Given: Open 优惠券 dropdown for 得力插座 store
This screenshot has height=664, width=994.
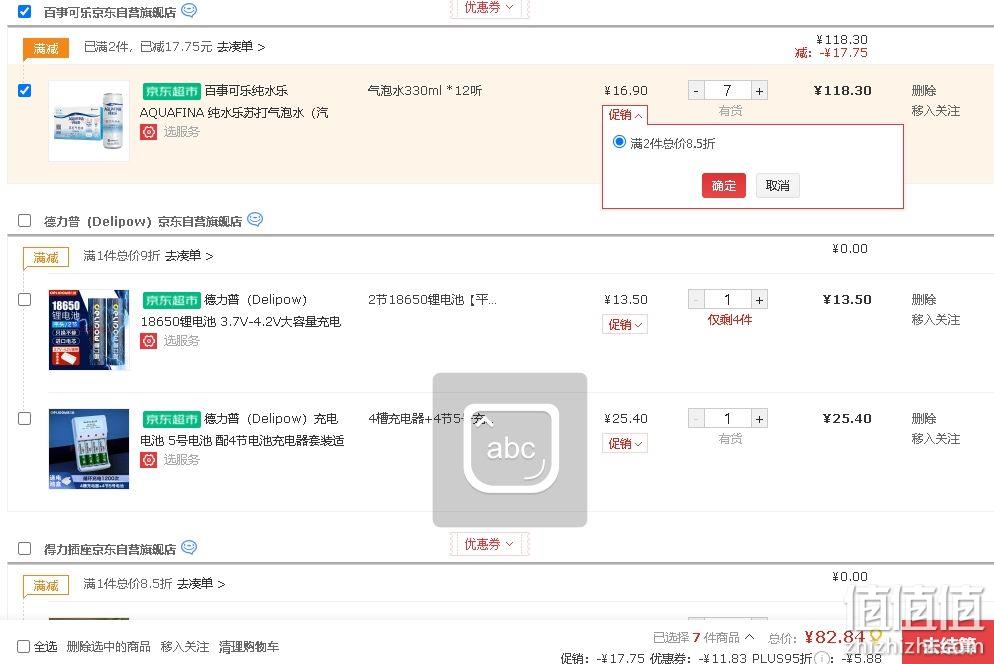Looking at the screenshot, I should point(489,544).
